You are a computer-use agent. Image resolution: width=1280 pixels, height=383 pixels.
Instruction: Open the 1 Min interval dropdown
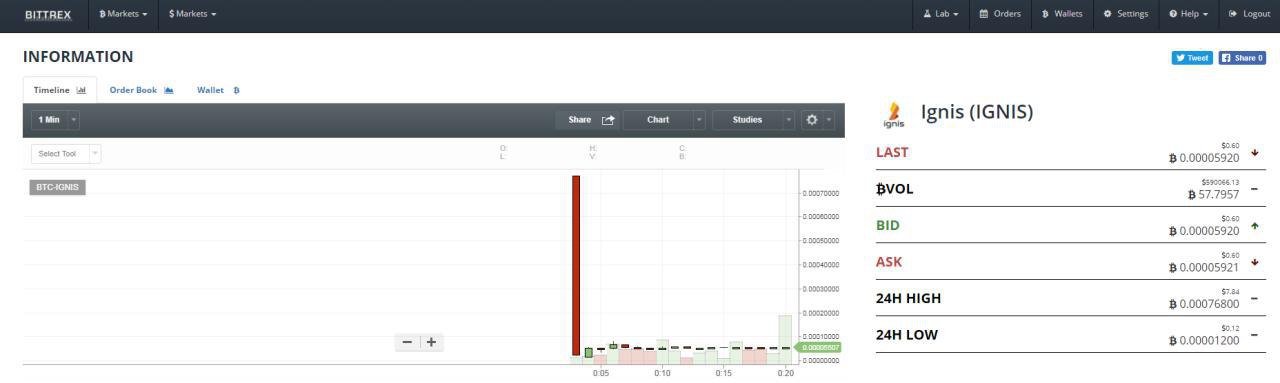(x=56, y=120)
